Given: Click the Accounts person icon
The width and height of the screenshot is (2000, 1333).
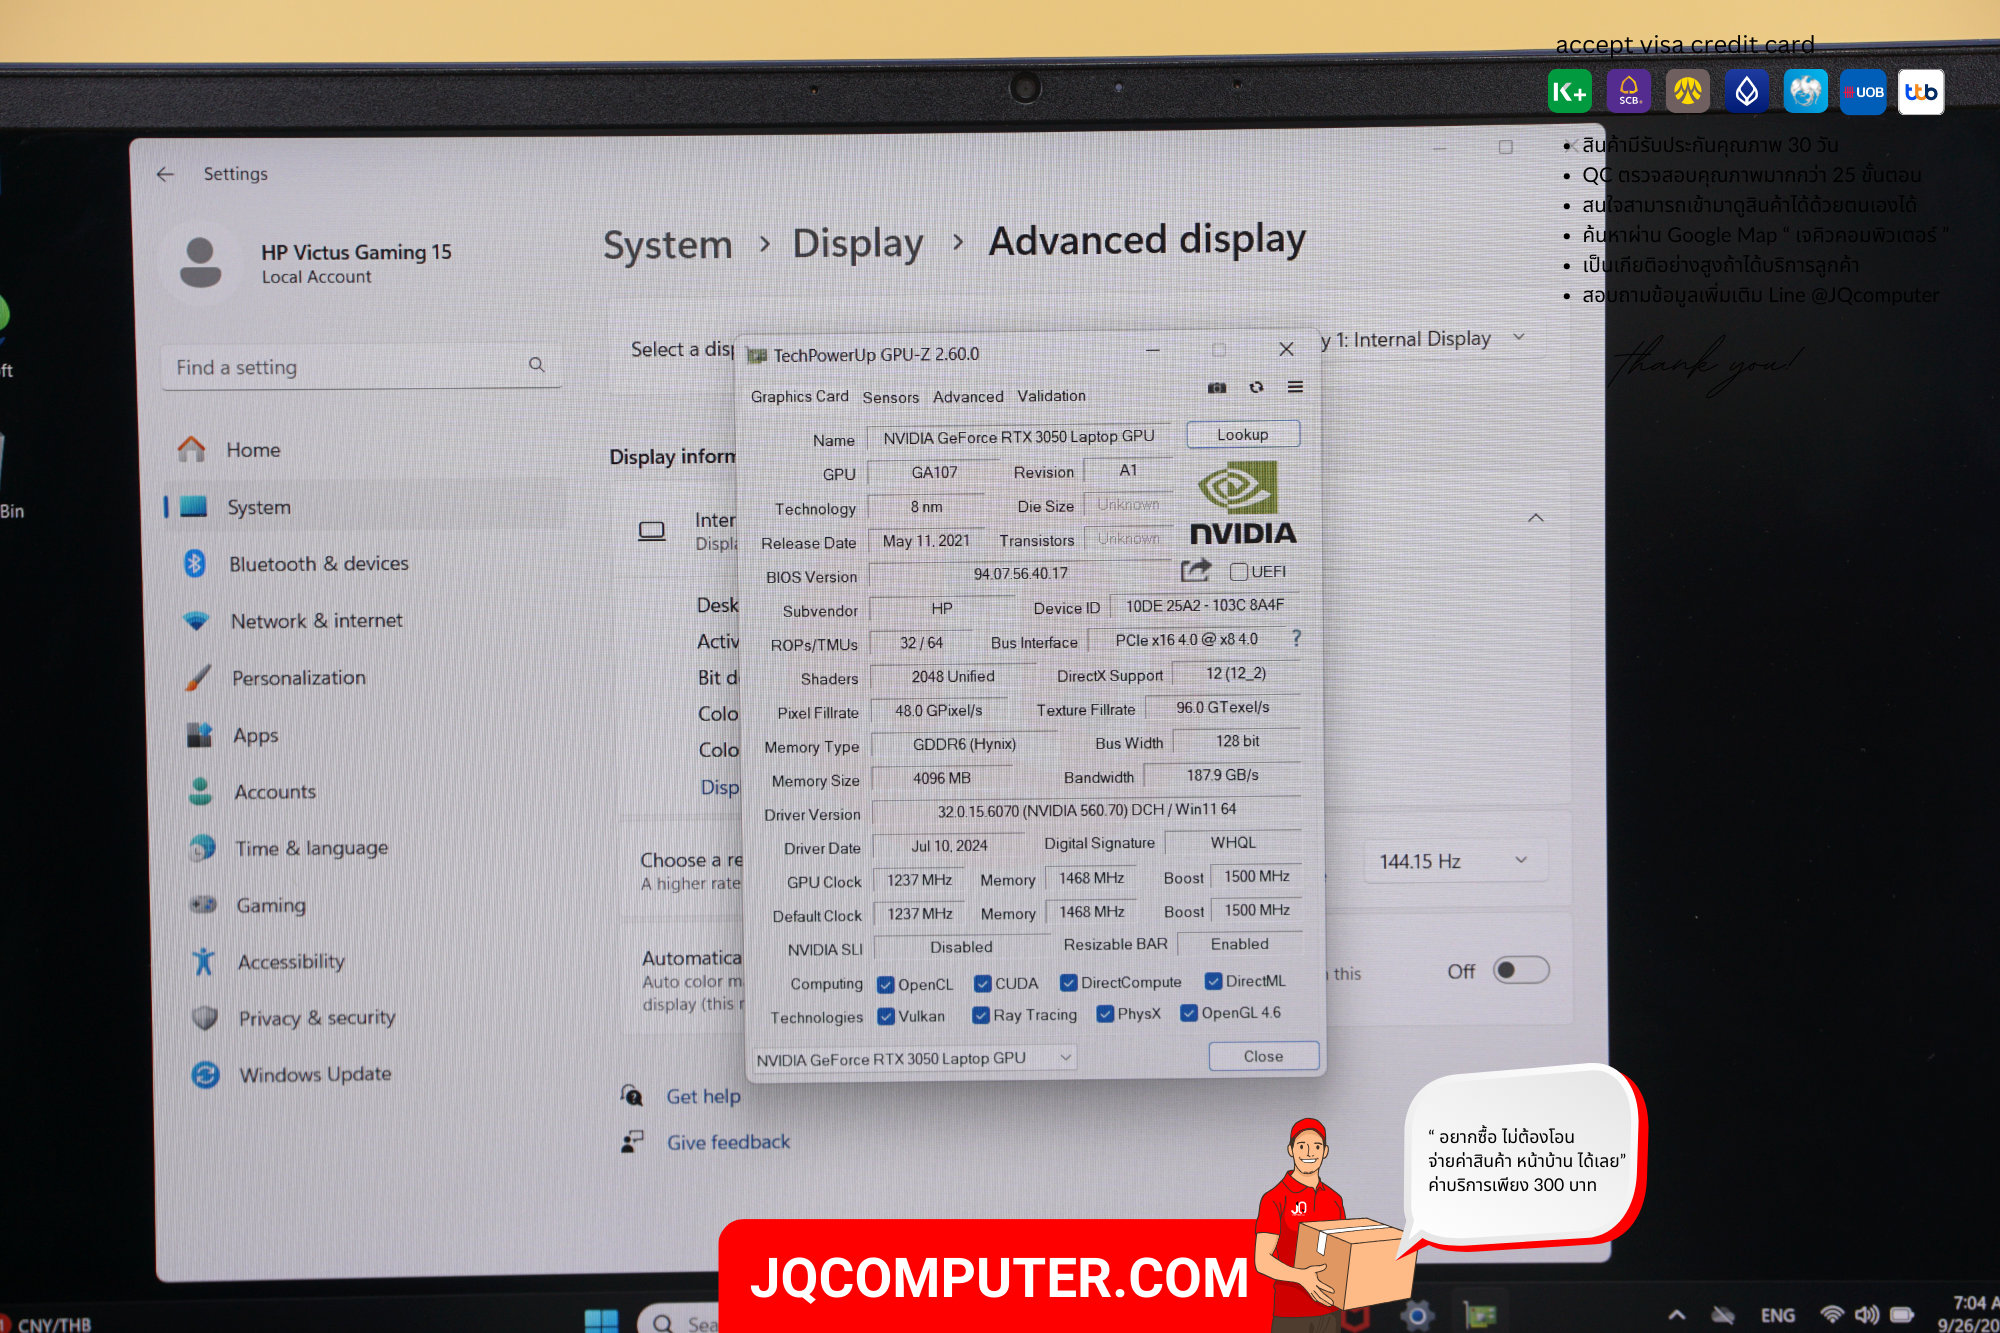Looking at the screenshot, I should (200, 791).
